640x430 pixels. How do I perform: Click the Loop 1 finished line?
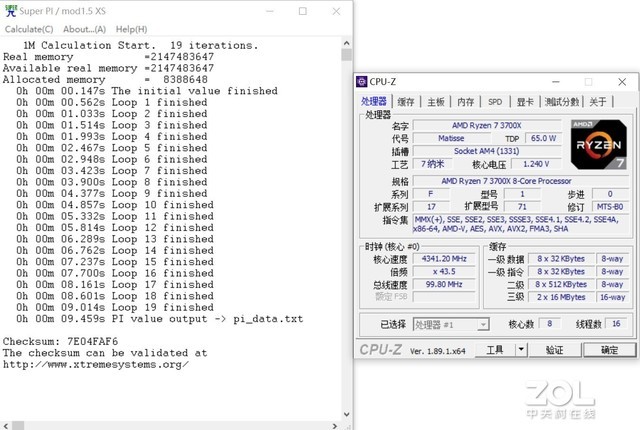click(x=111, y=102)
